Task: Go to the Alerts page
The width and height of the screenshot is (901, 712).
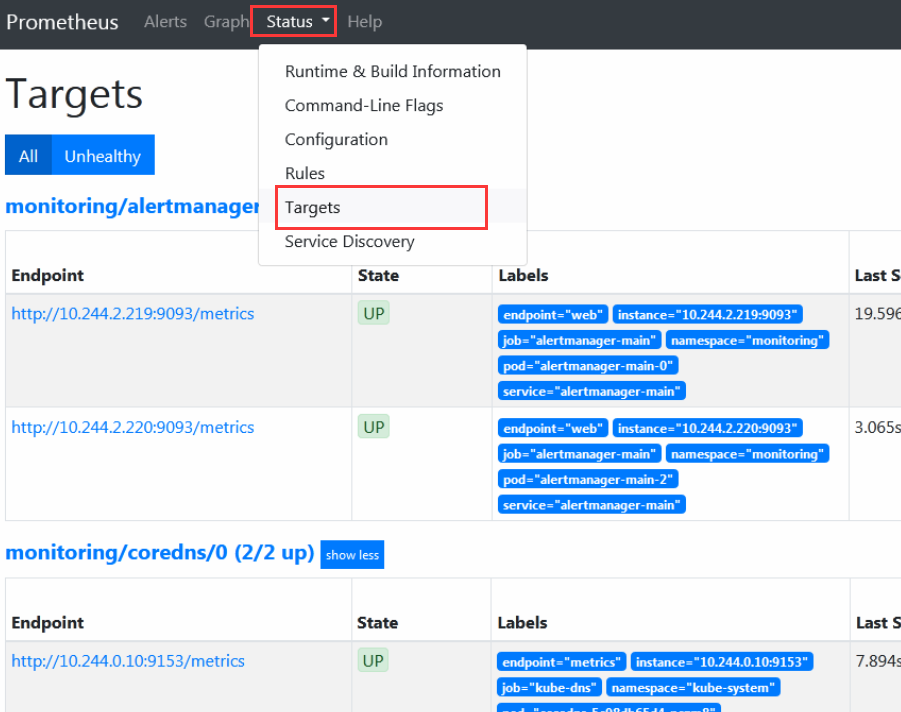Action: click(165, 22)
